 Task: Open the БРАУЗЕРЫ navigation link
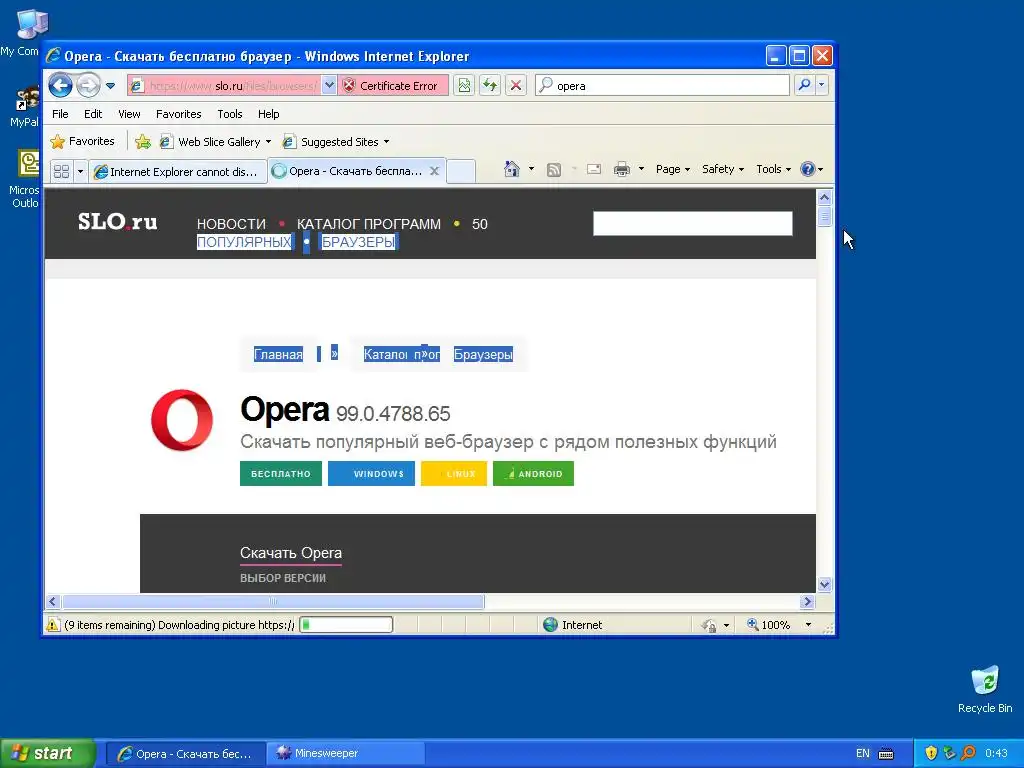pyautogui.click(x=359, y=242)
